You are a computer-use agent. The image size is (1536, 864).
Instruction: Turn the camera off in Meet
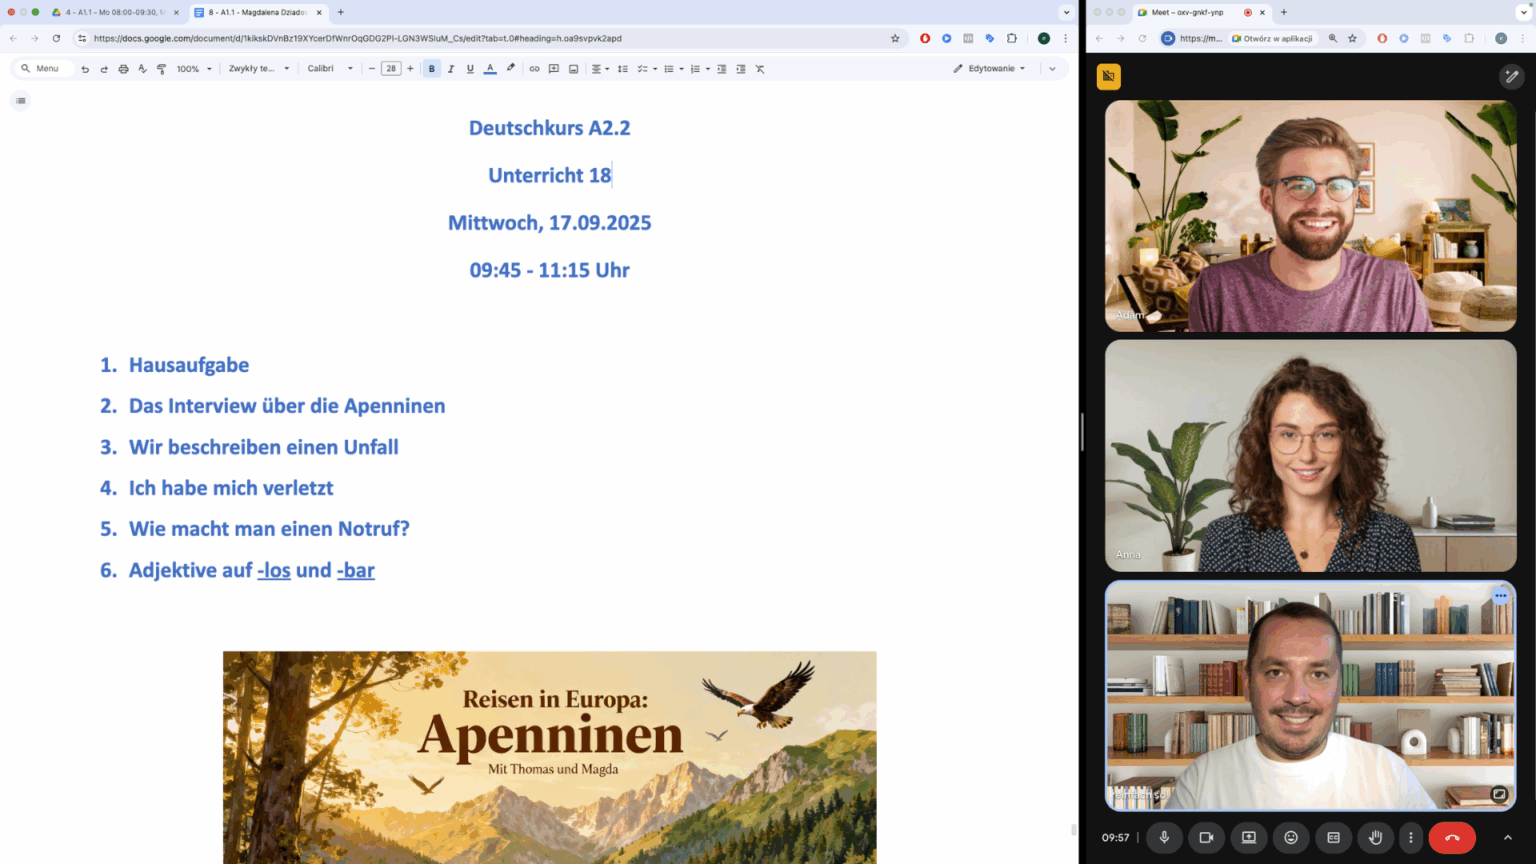[x=1206, y=838]
